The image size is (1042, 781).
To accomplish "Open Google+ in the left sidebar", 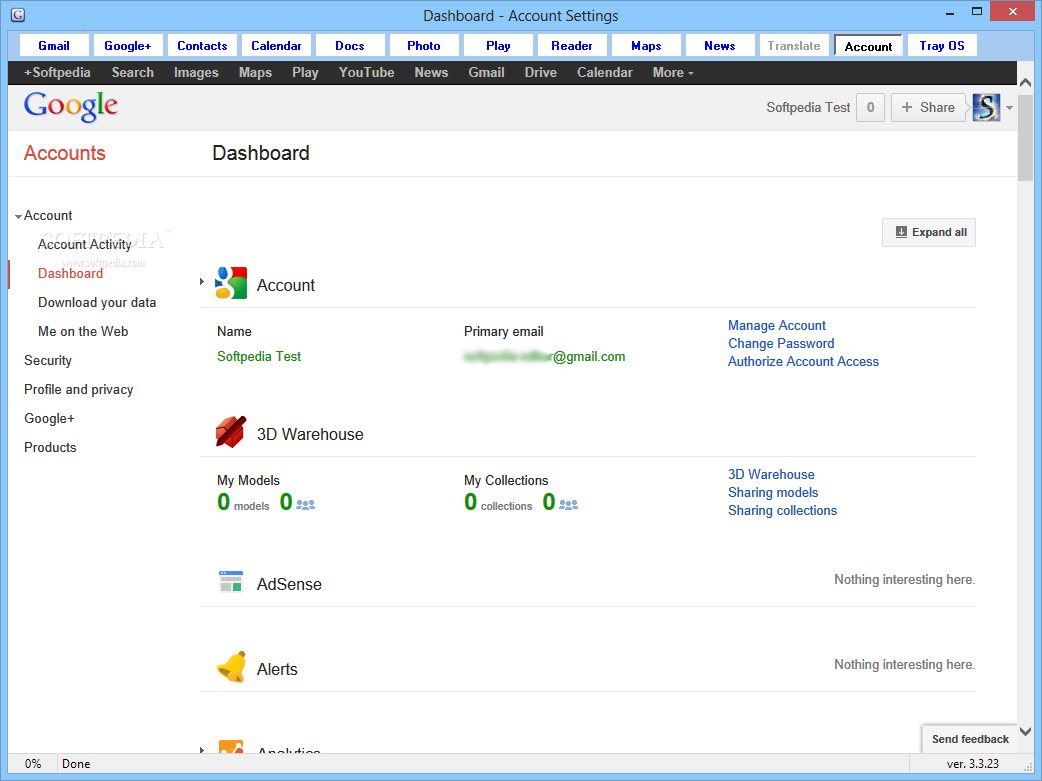I will pos(49,419).
